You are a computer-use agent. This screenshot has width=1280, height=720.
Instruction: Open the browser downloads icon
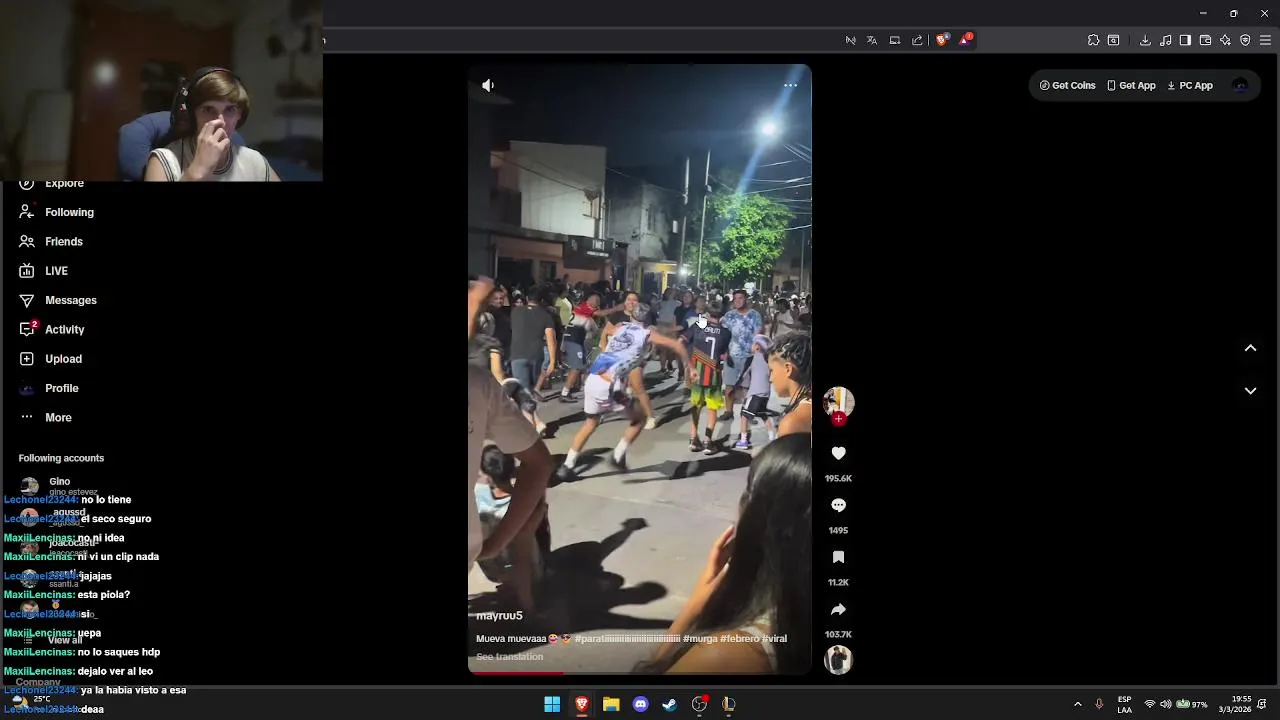[x=1145, y=40]
